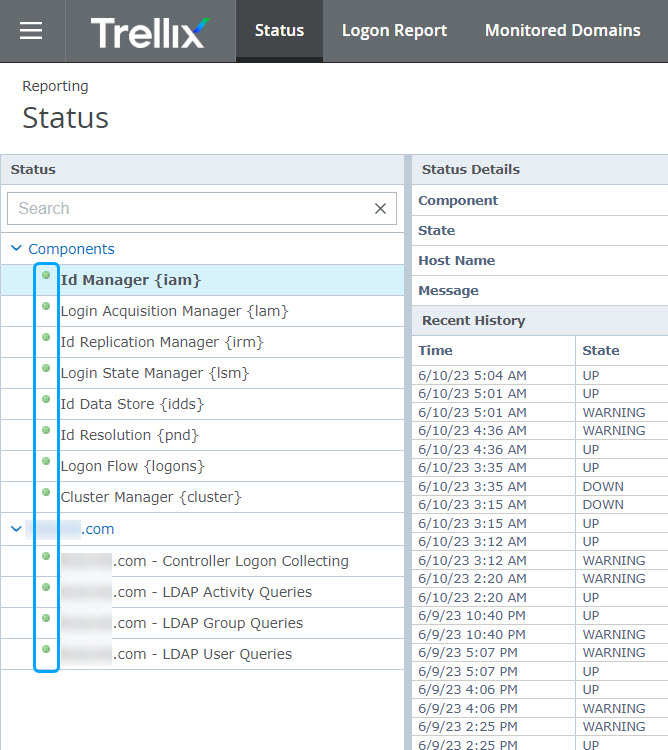Click the Status Details panel header
Viewport: 668px width, 750px height.
click(x=540, y=170)
